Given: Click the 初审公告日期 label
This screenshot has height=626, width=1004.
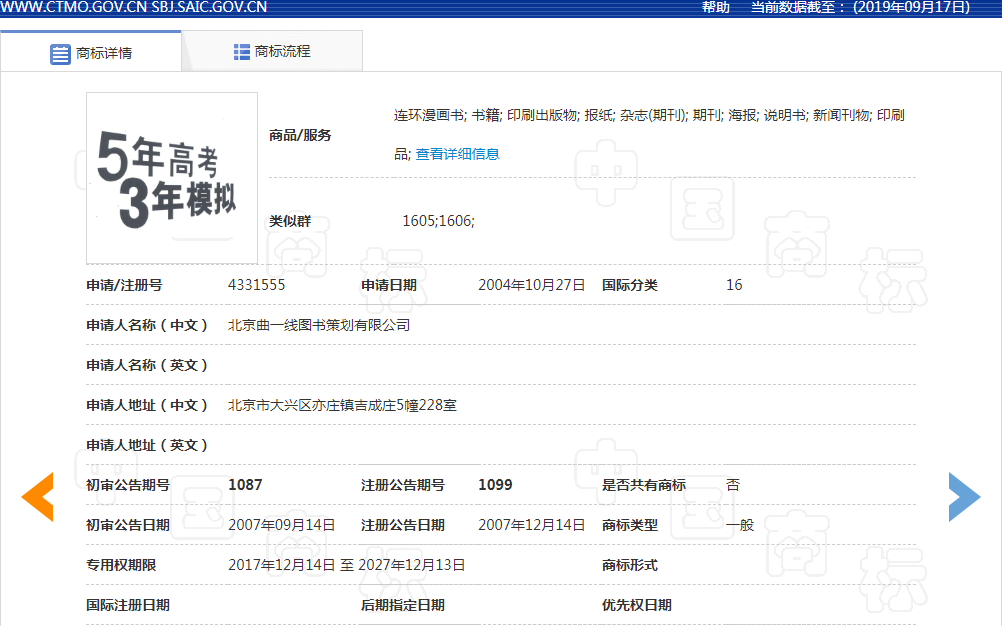Looking at the screenshot, I should (128, 525).
